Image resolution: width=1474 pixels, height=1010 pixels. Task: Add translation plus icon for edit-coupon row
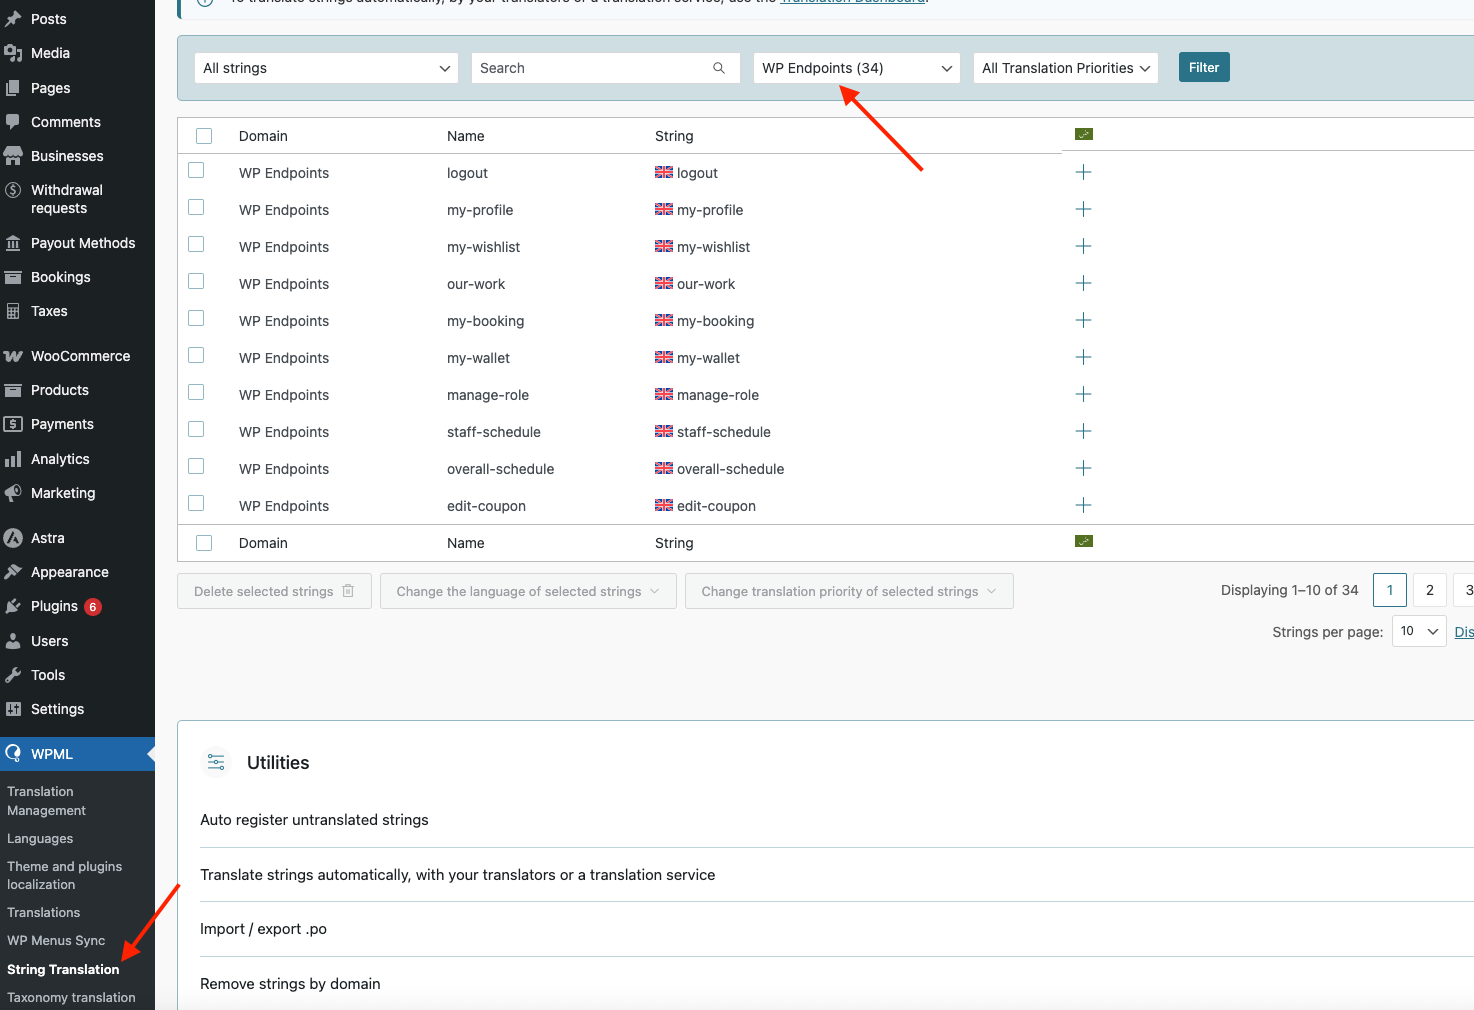point(1083,505)
